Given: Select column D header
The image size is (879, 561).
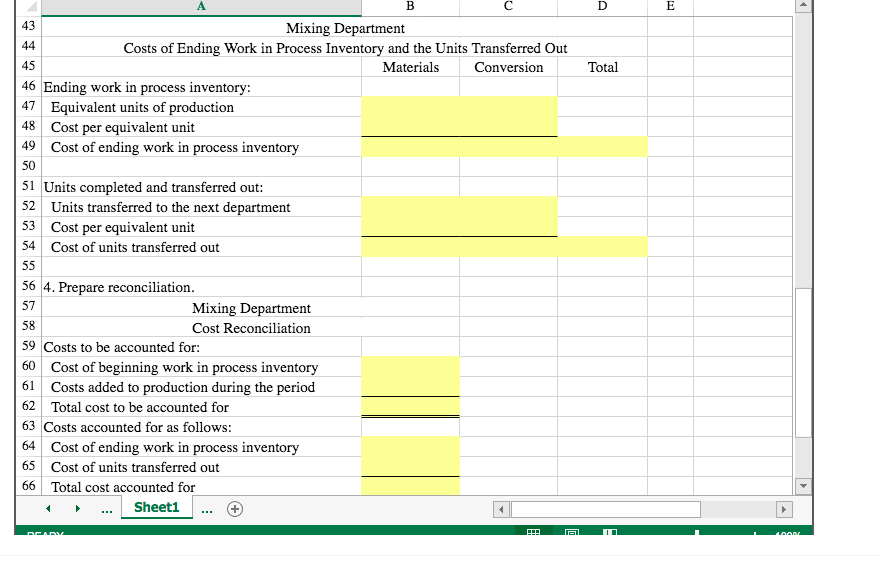Looking at the screenshot, I should (x=603, y=7).
